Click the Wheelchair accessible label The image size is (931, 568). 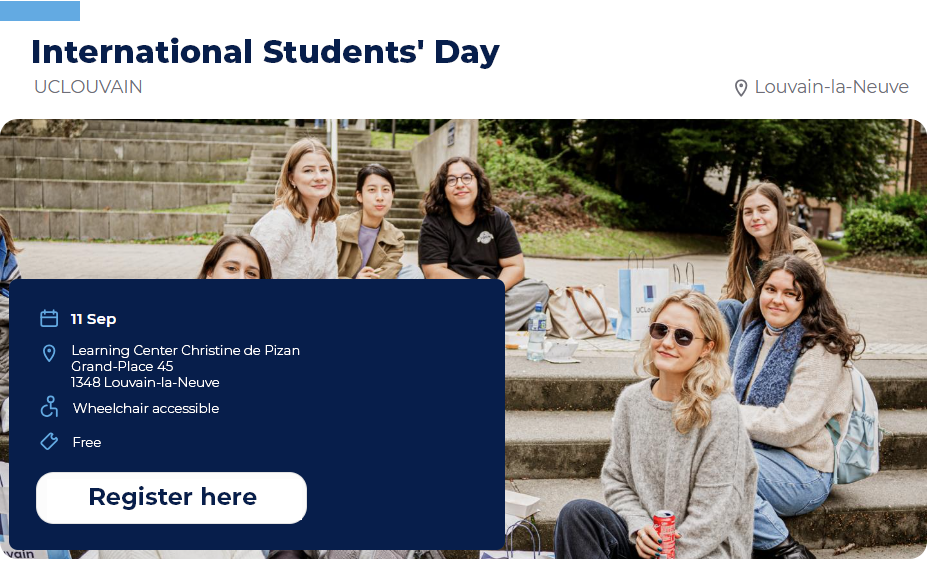point(146,408)
